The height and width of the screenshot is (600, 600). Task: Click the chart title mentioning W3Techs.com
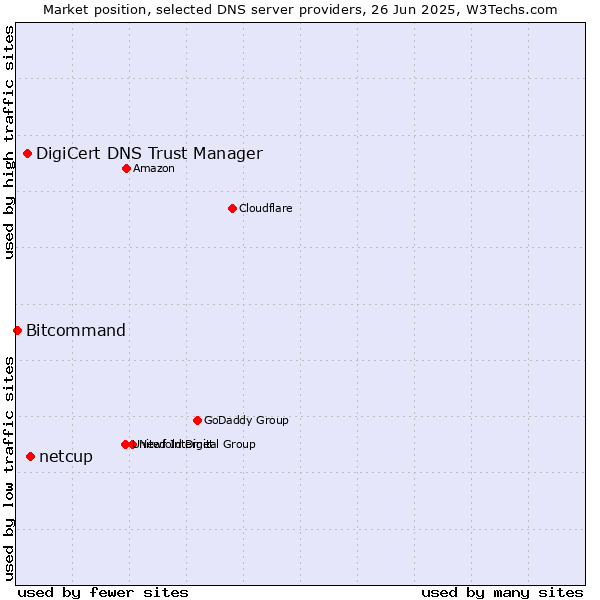[300, 10]
